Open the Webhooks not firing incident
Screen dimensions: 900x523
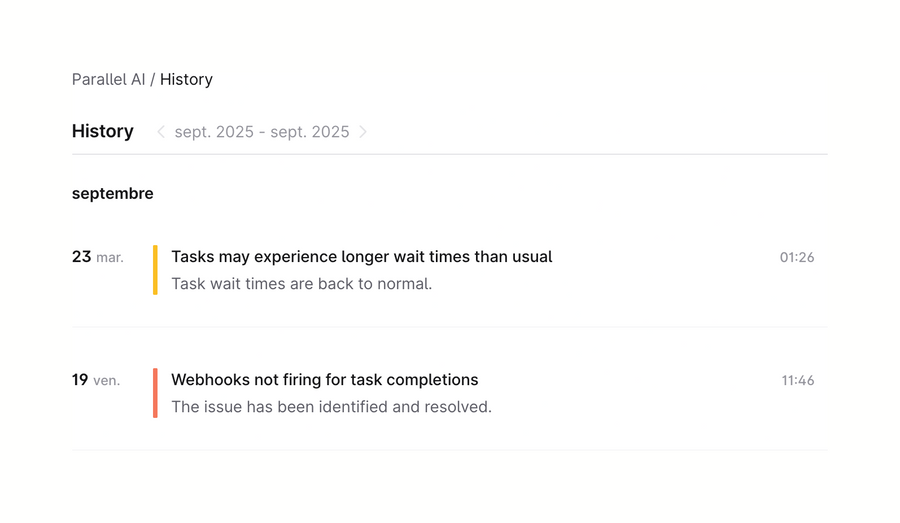coord(324,380)
